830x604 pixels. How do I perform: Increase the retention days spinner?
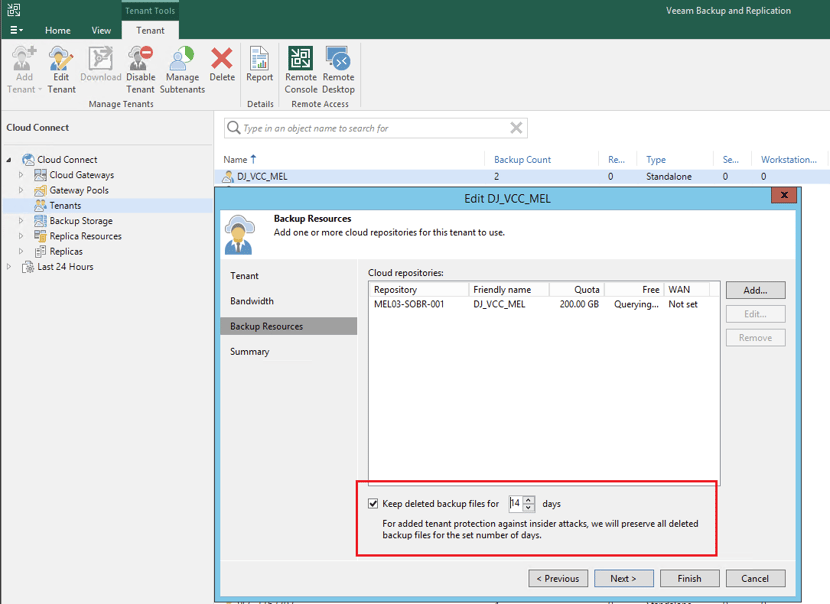[x=528, y=500]
